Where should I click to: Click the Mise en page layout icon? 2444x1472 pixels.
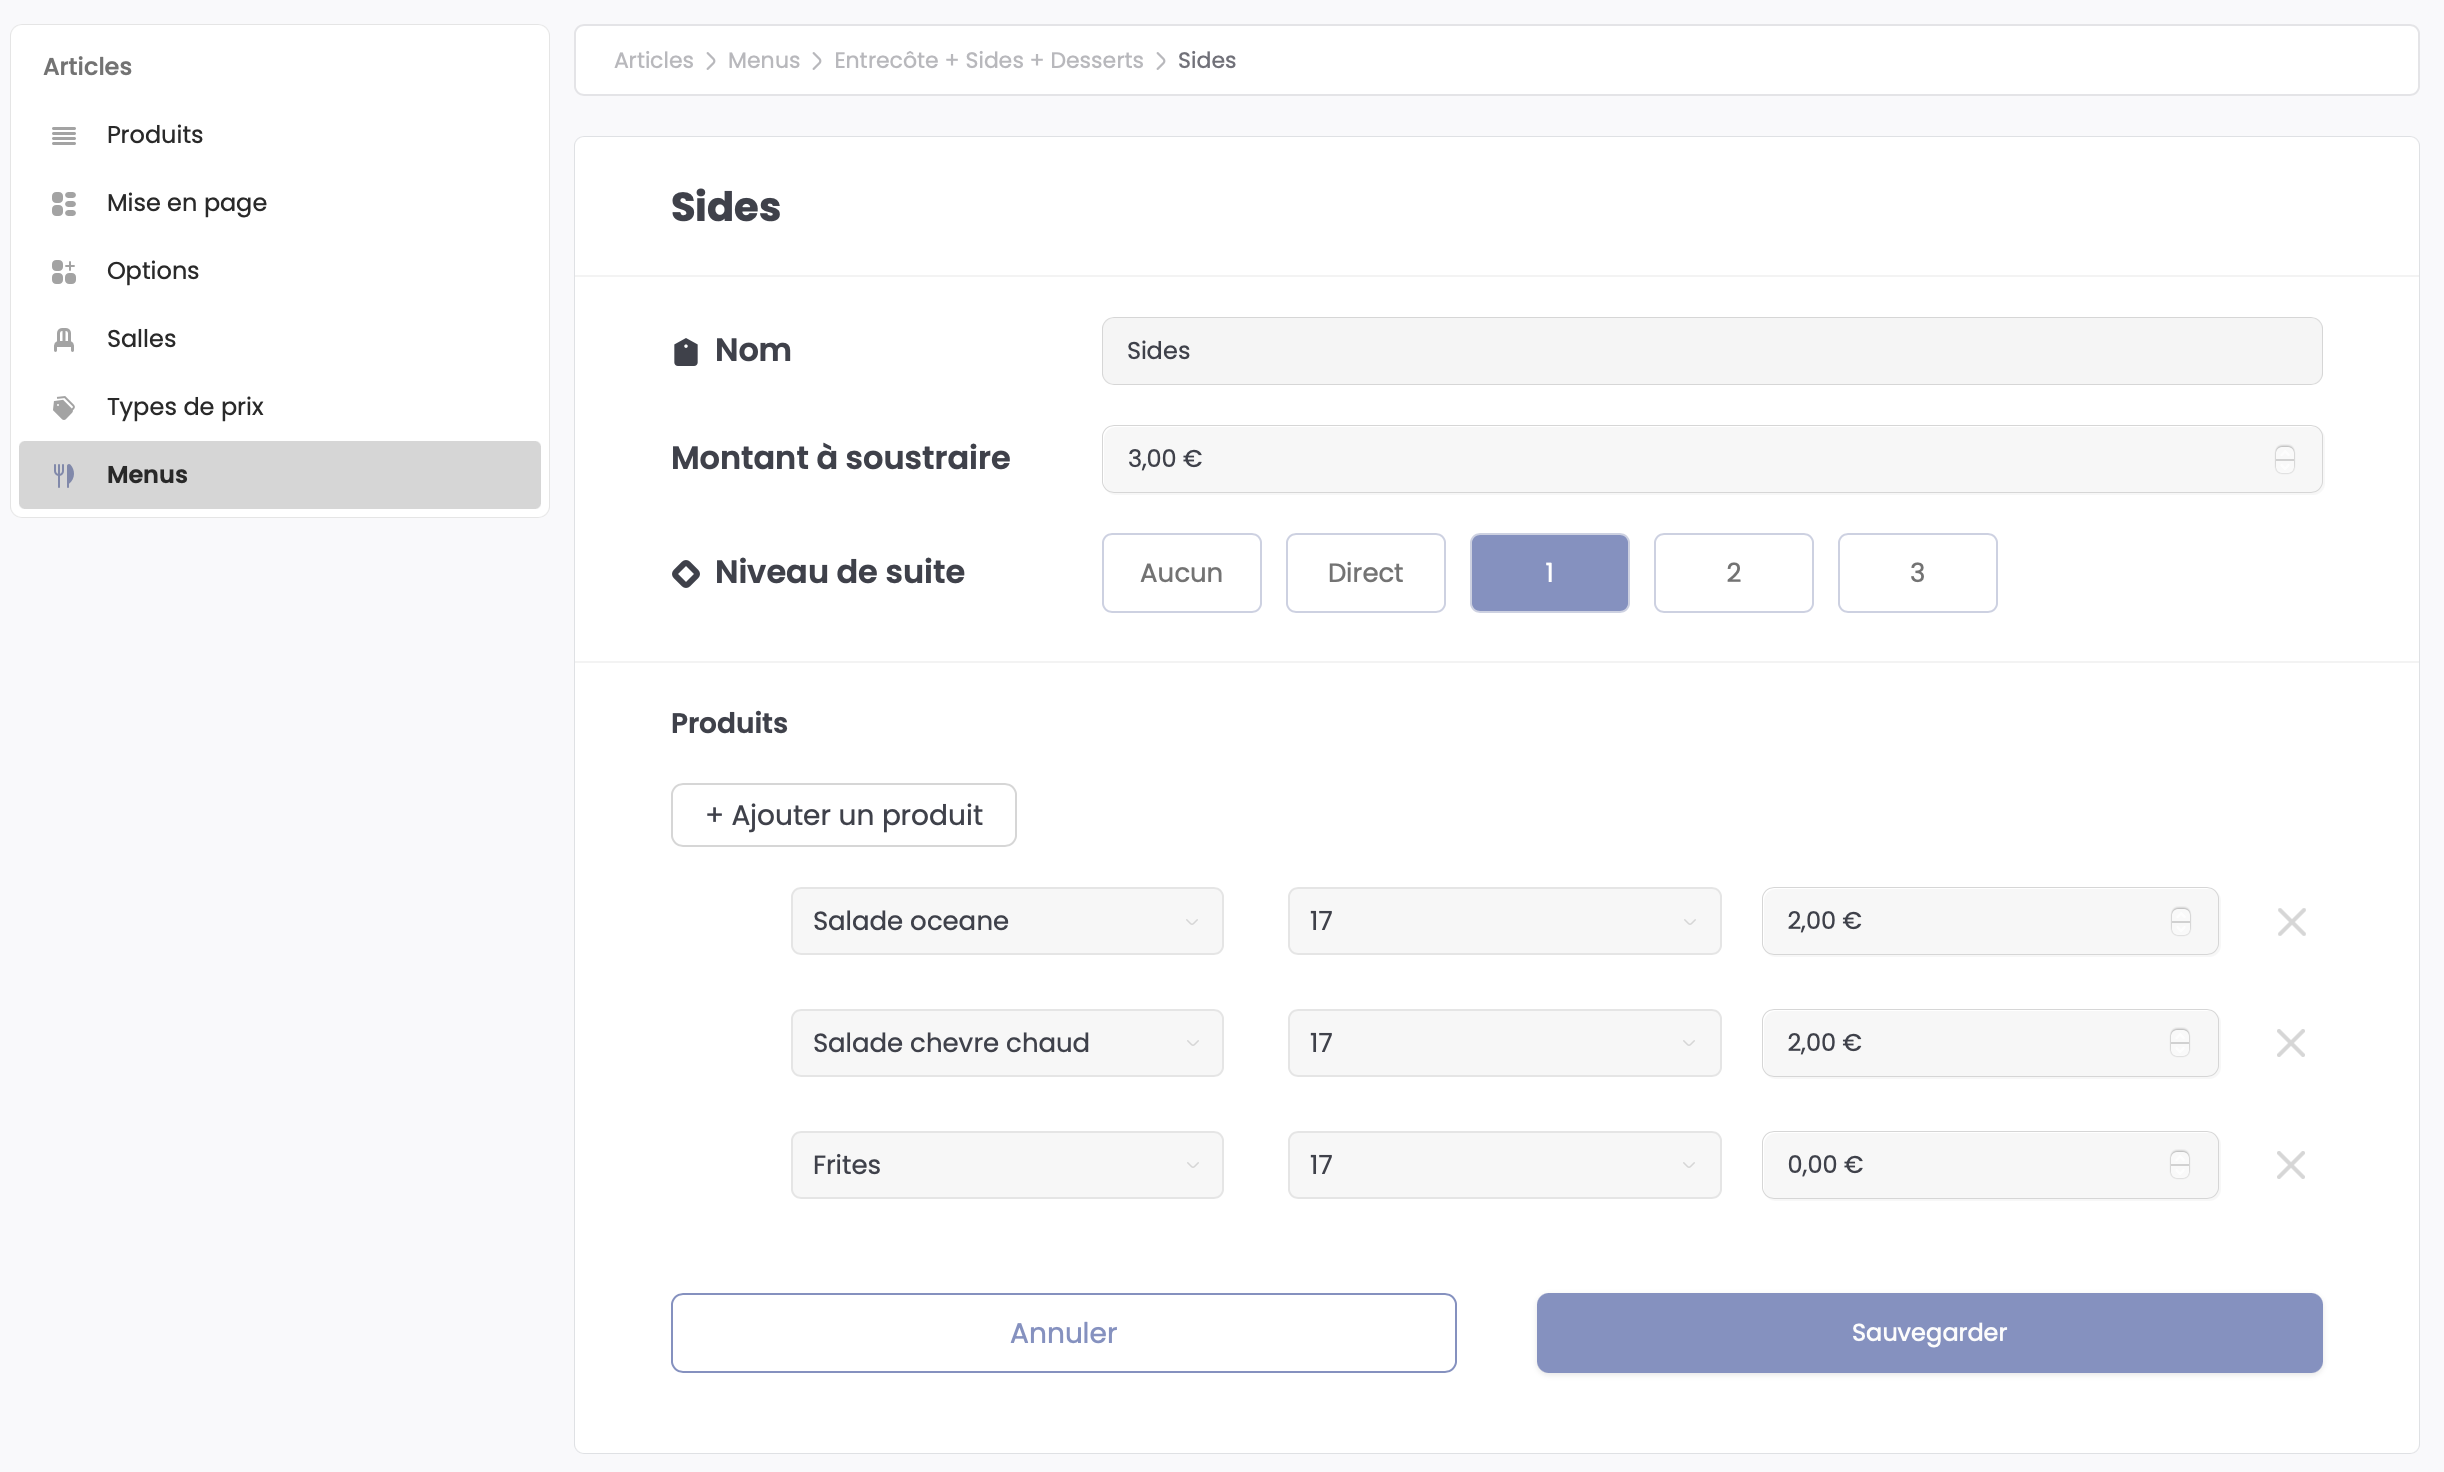tap(64, 203)
